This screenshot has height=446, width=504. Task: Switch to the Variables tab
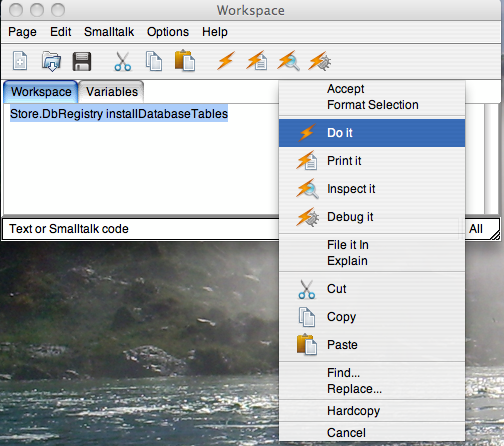(x=112, y=92)
